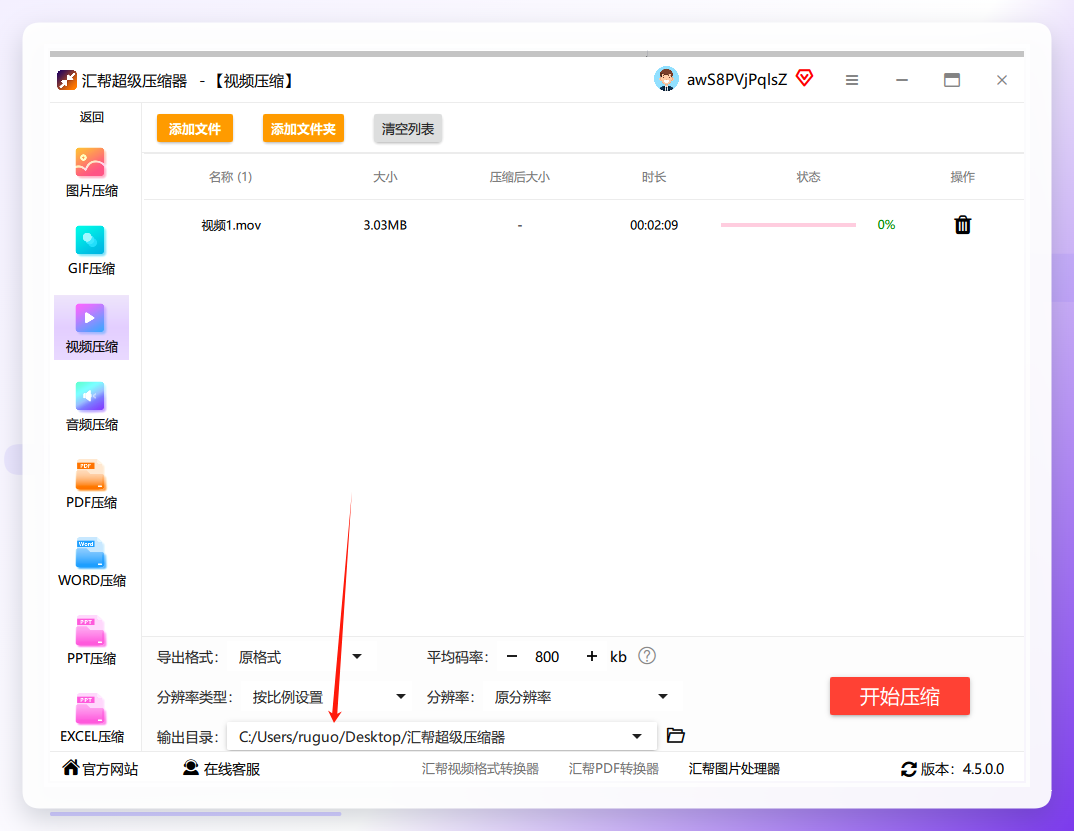Click the 版本: 4.5.0.0 version text

click(x=962, y=769)
